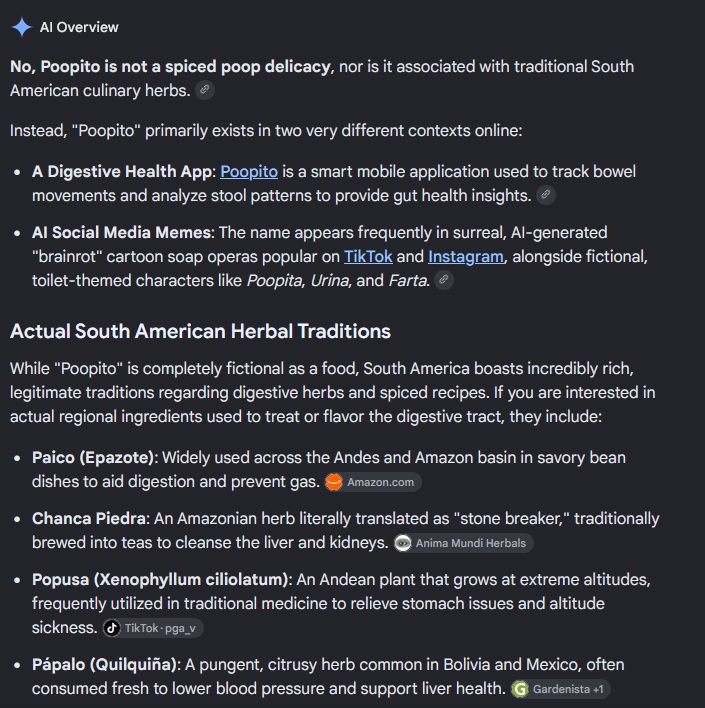Image resolution: width=705 pixels, height=708 pixels.
Task: Click the 'AI Overview' label text
Action: pos(79,27)
